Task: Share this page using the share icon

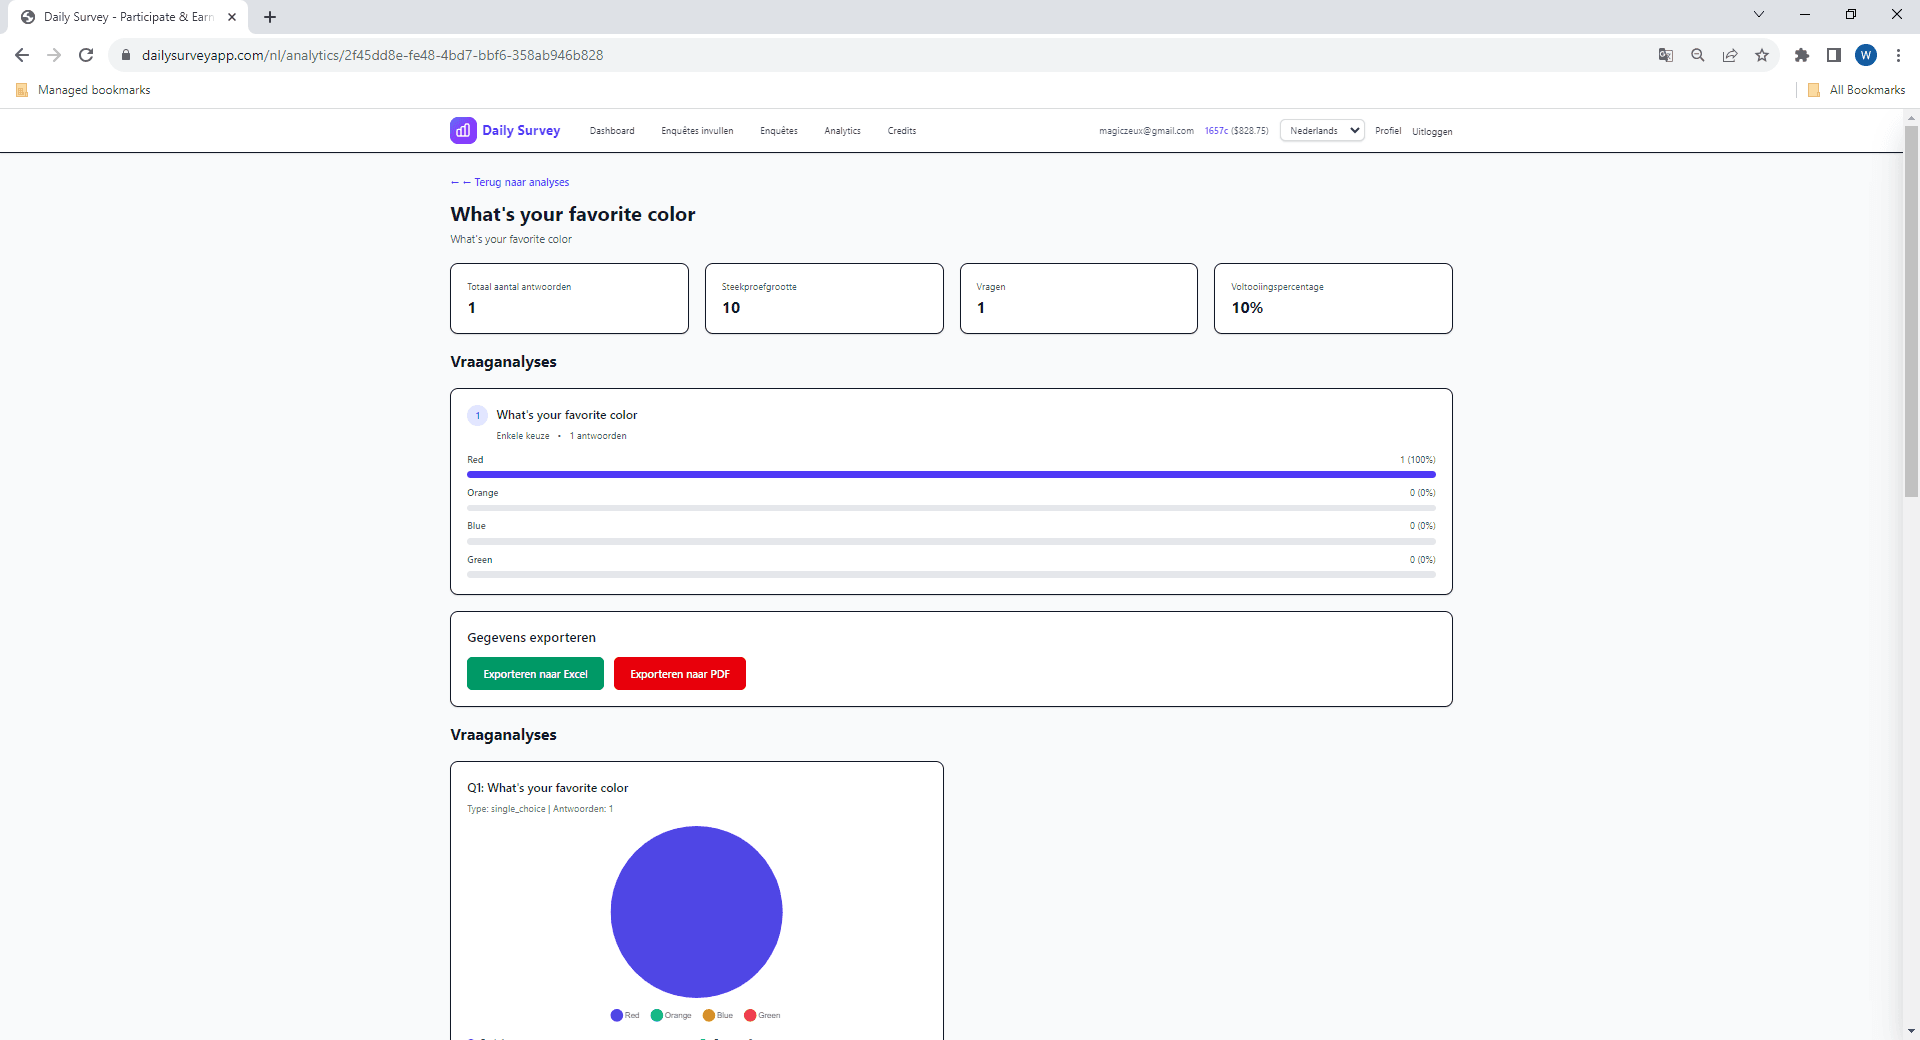Action: pos(1730,55)
